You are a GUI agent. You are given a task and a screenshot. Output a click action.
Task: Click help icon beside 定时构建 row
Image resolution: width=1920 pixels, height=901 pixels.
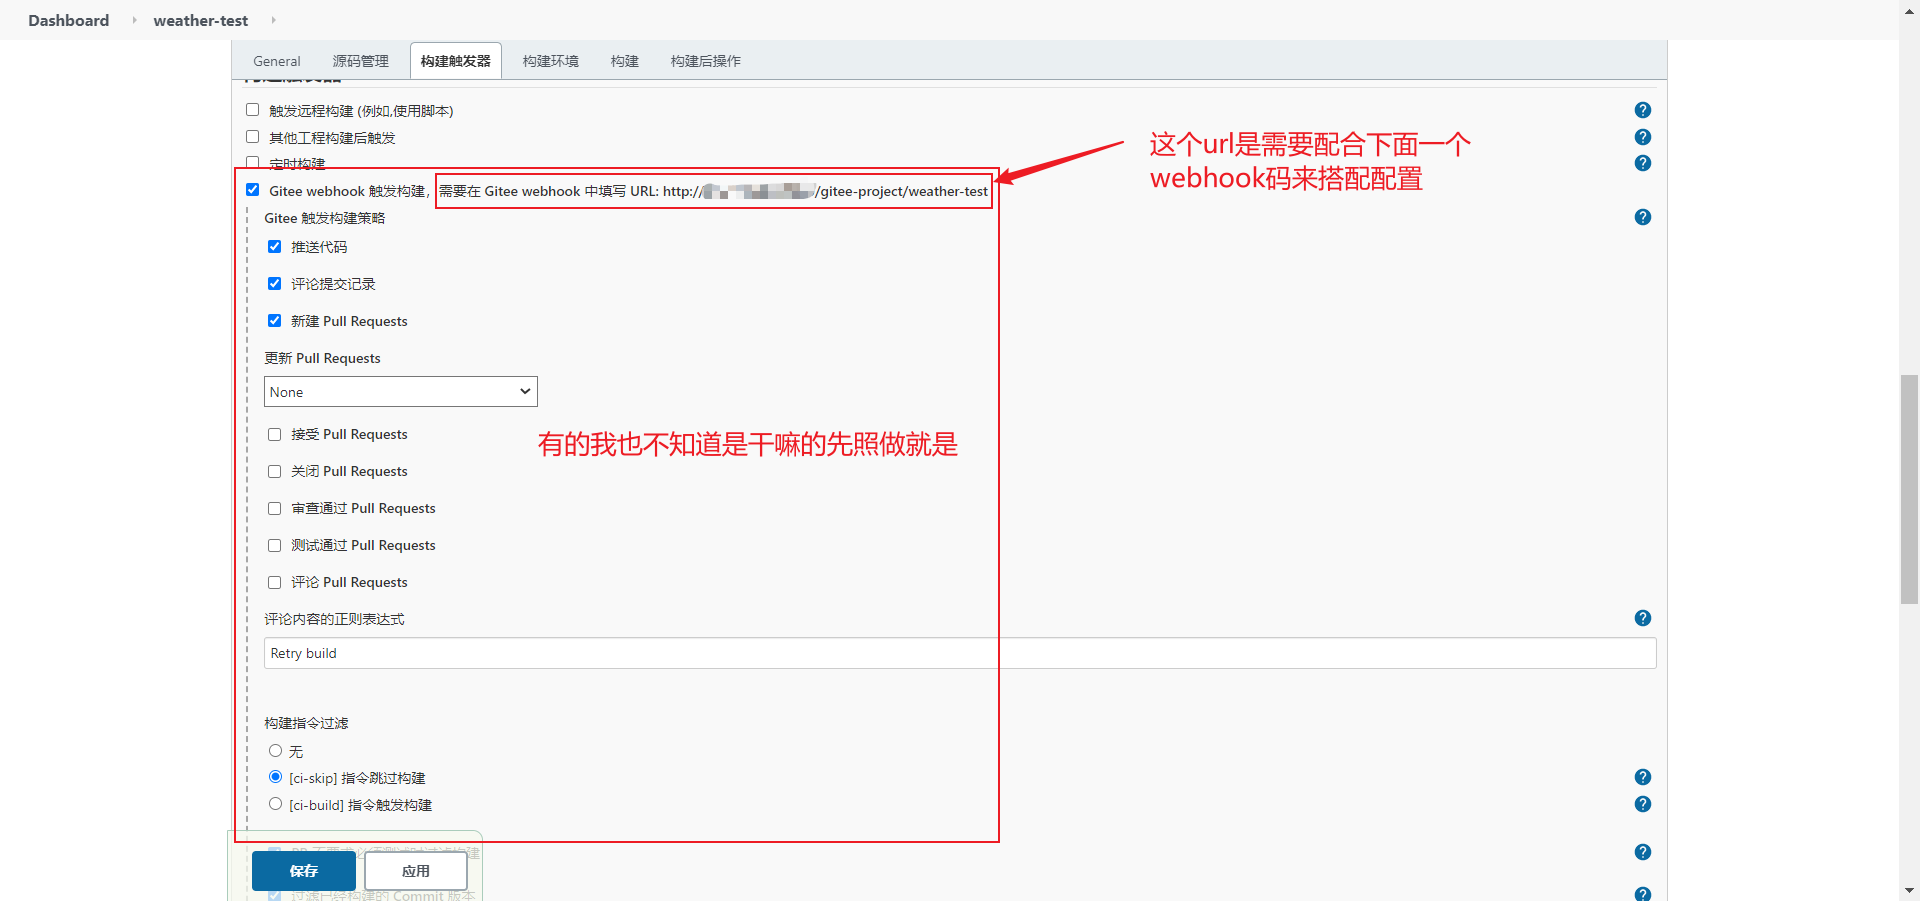pyautogui.click(x=1642, y=163)
